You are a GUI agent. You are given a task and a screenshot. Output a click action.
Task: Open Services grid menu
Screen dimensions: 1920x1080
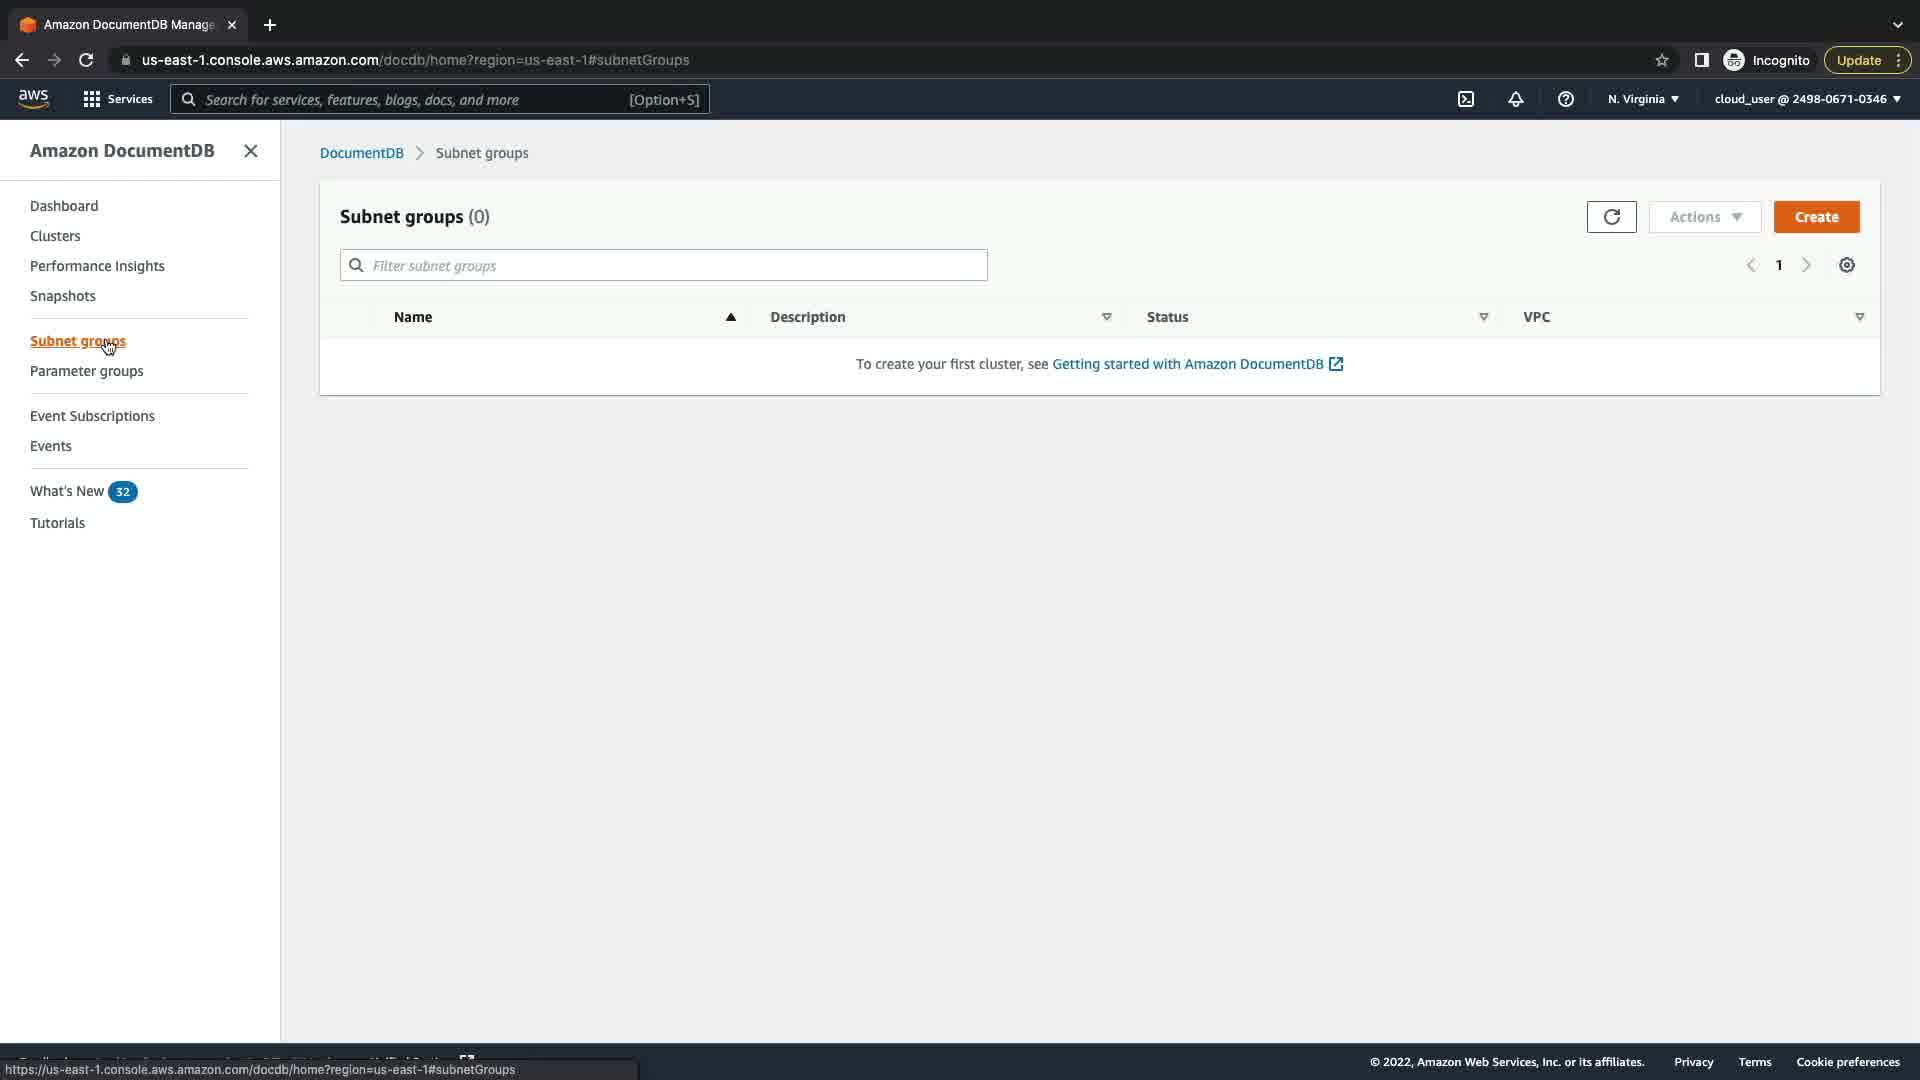click(117, 99)
